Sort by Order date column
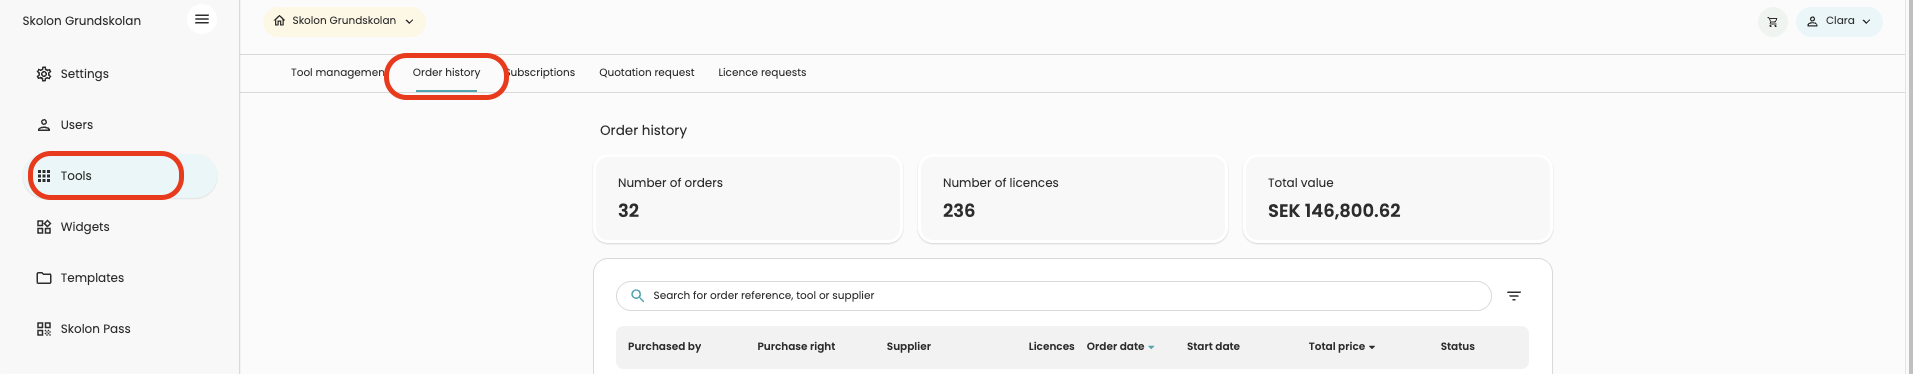1913x374 pixels. (x=1120, y=347)
